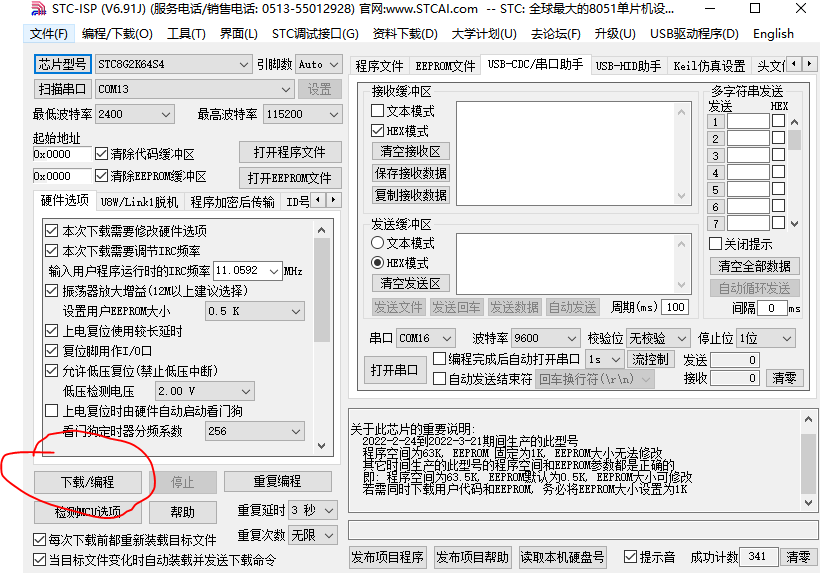The width and height of the screenshot is (820, 573).
Task: Click 扫描串口 button
Action: tap(62, 89)
